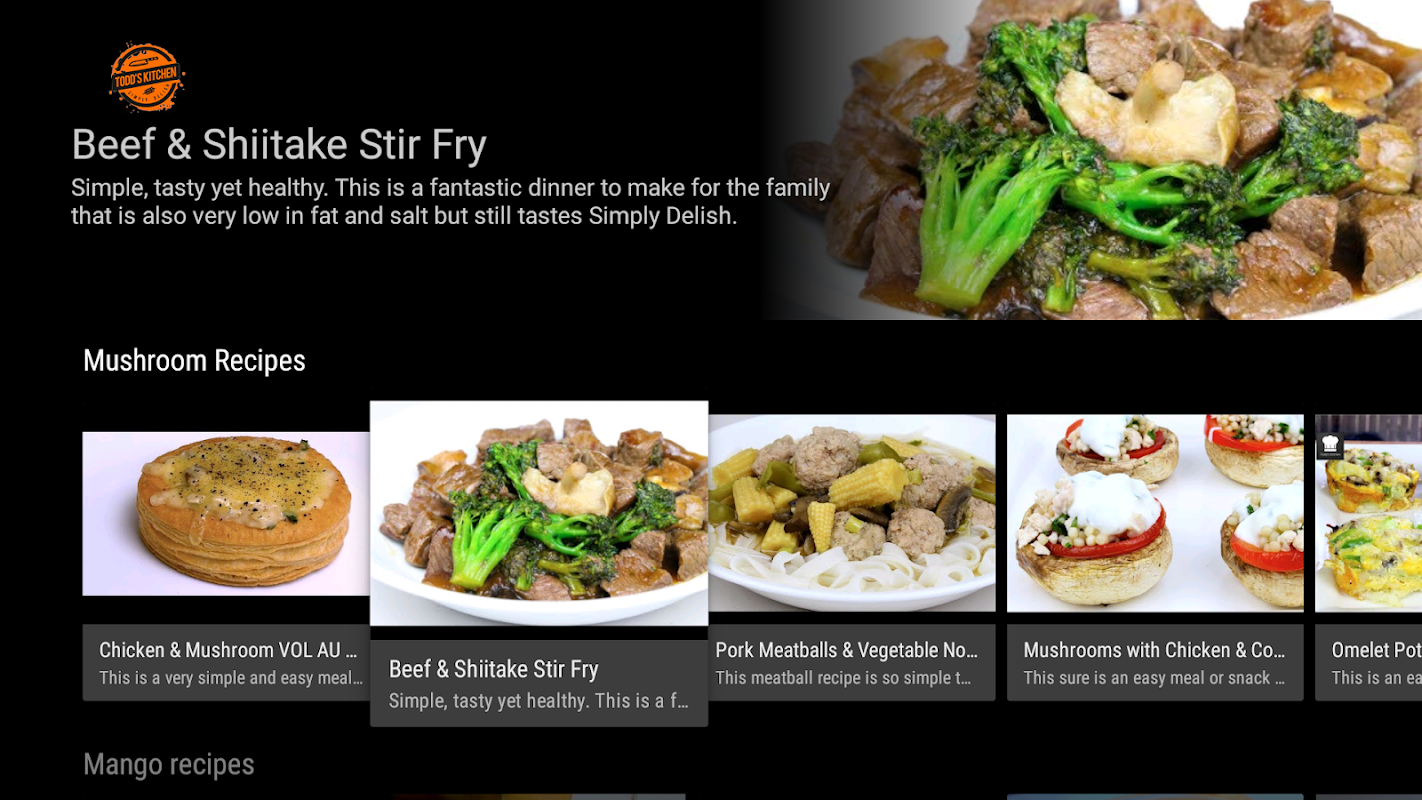This screenshot has height=800, width=1422.
Task: Click the Omelet card title text
Action: [x=1376, y=650]
